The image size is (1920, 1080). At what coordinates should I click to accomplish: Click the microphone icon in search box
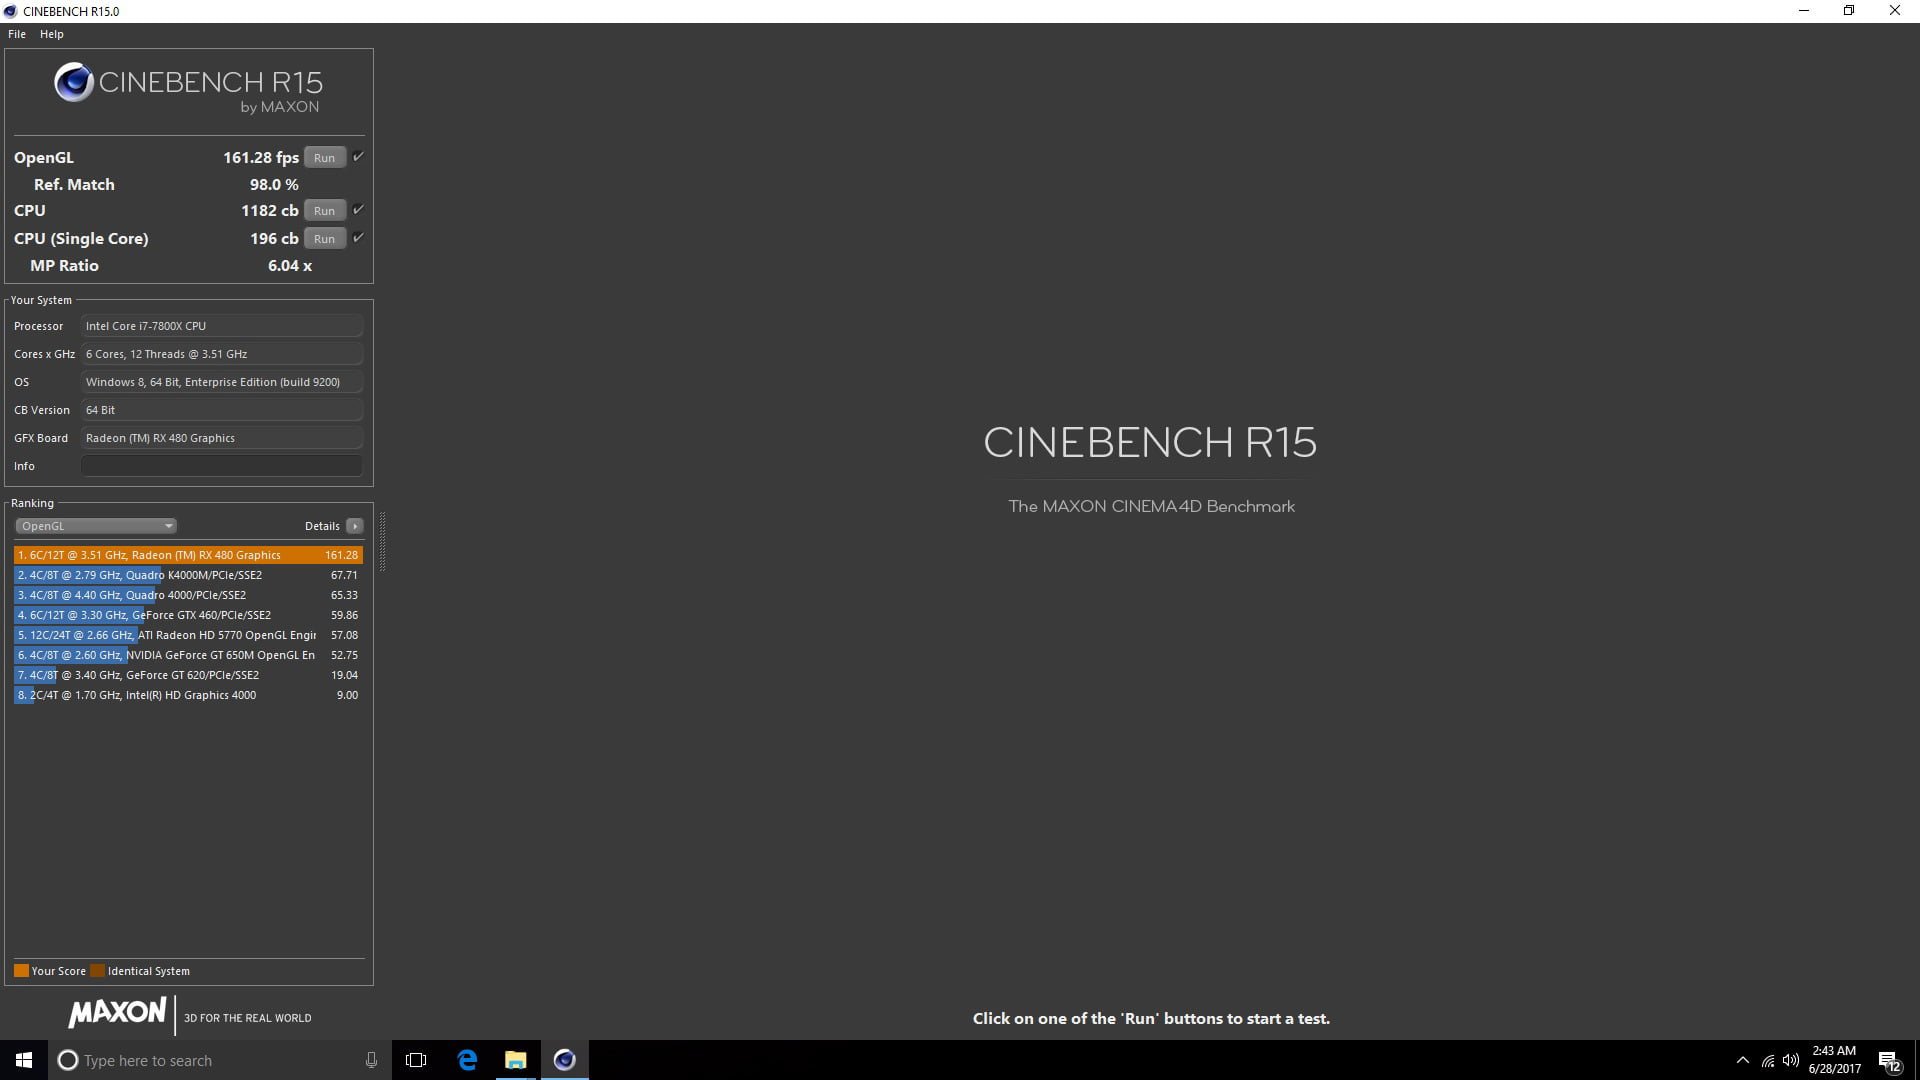(x=371, y=1060)
